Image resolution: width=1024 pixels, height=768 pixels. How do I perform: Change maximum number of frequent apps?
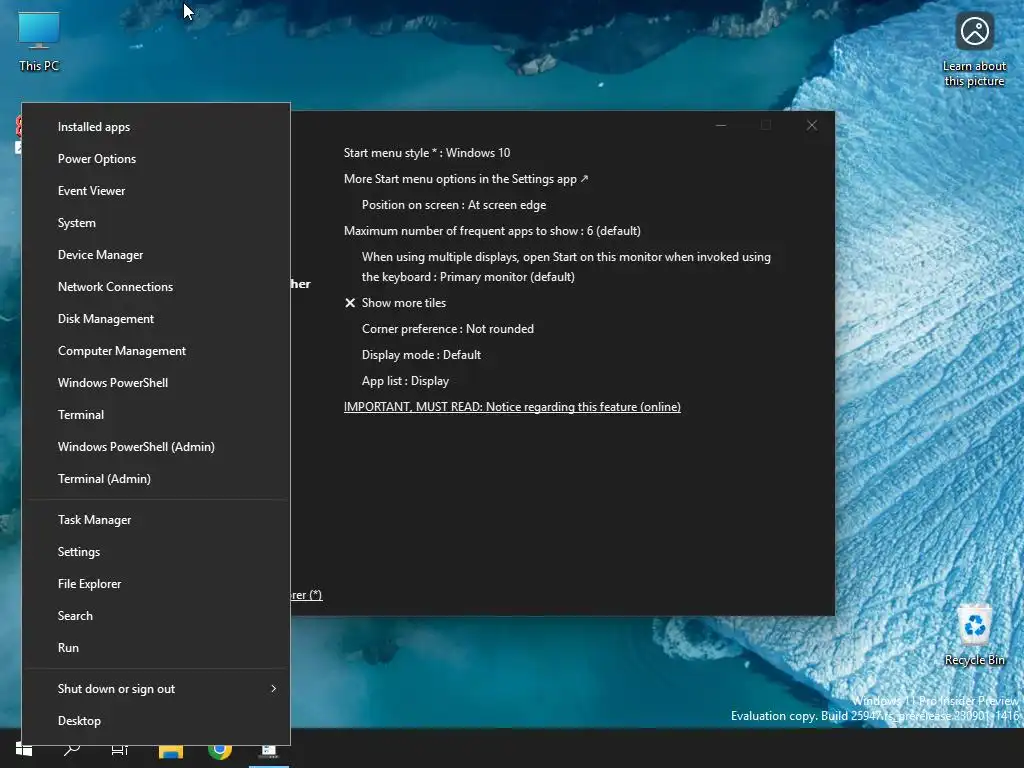point(492,231)
